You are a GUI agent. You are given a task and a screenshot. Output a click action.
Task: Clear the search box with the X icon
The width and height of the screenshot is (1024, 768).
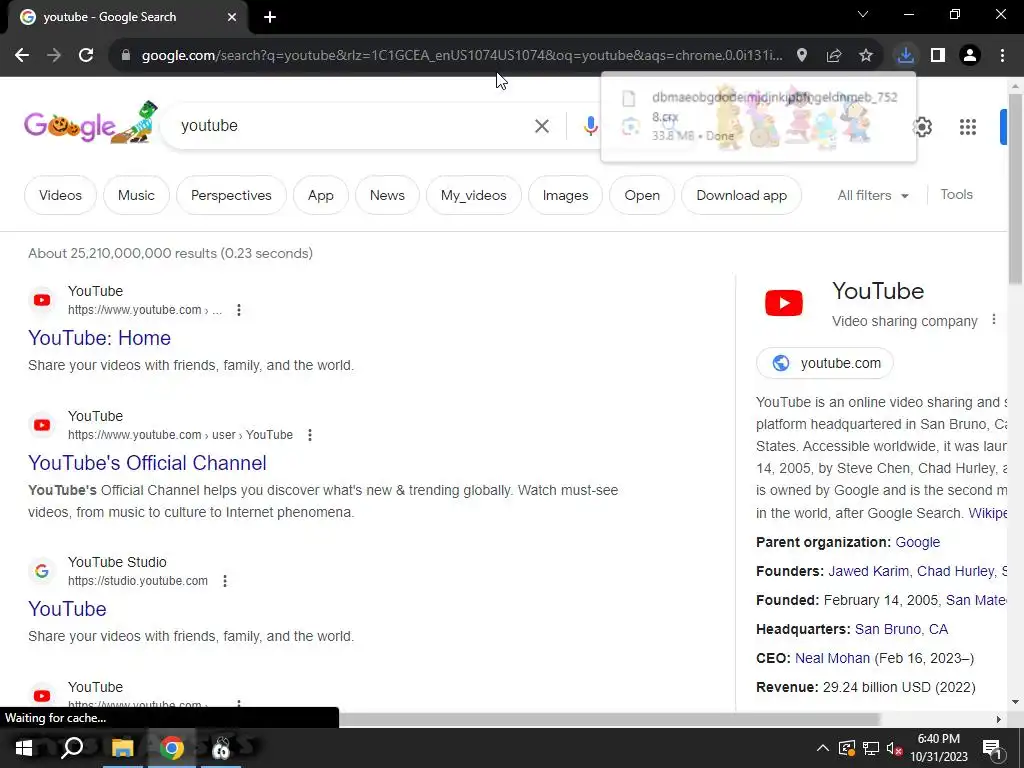click(x=542, y=126)
